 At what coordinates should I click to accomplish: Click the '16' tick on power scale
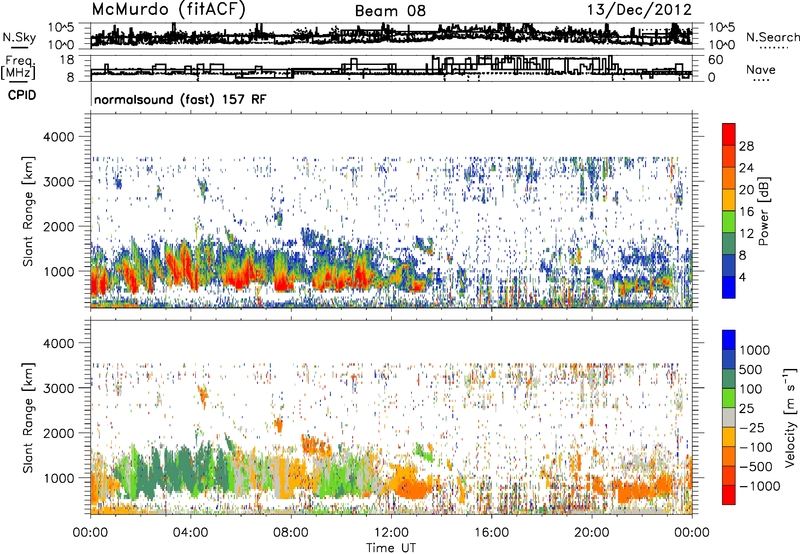(x=746, y=212)
